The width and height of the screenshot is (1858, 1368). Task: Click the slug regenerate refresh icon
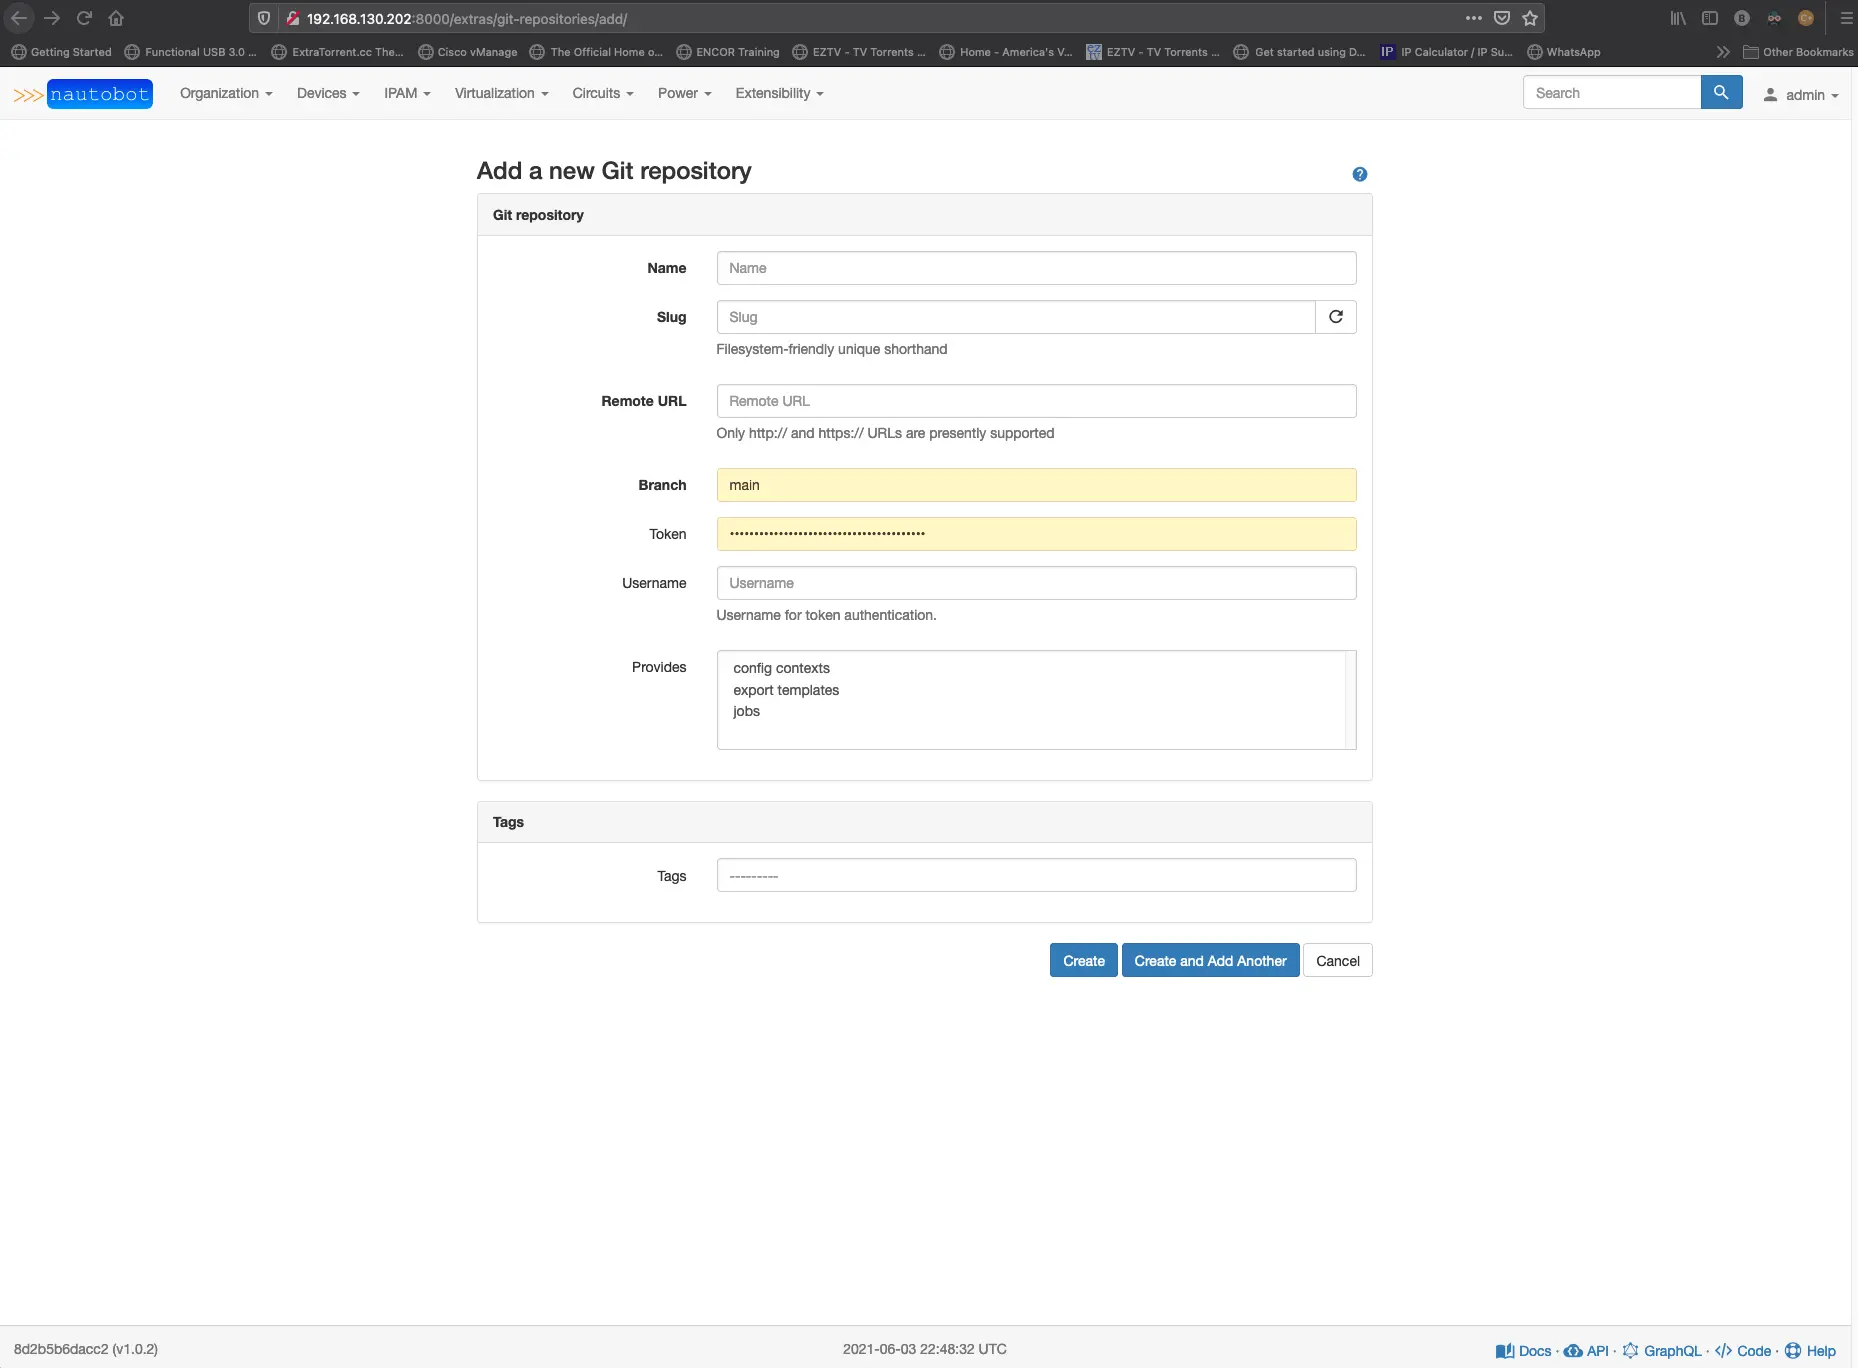pyautogui.click(x=1335, y=317)
